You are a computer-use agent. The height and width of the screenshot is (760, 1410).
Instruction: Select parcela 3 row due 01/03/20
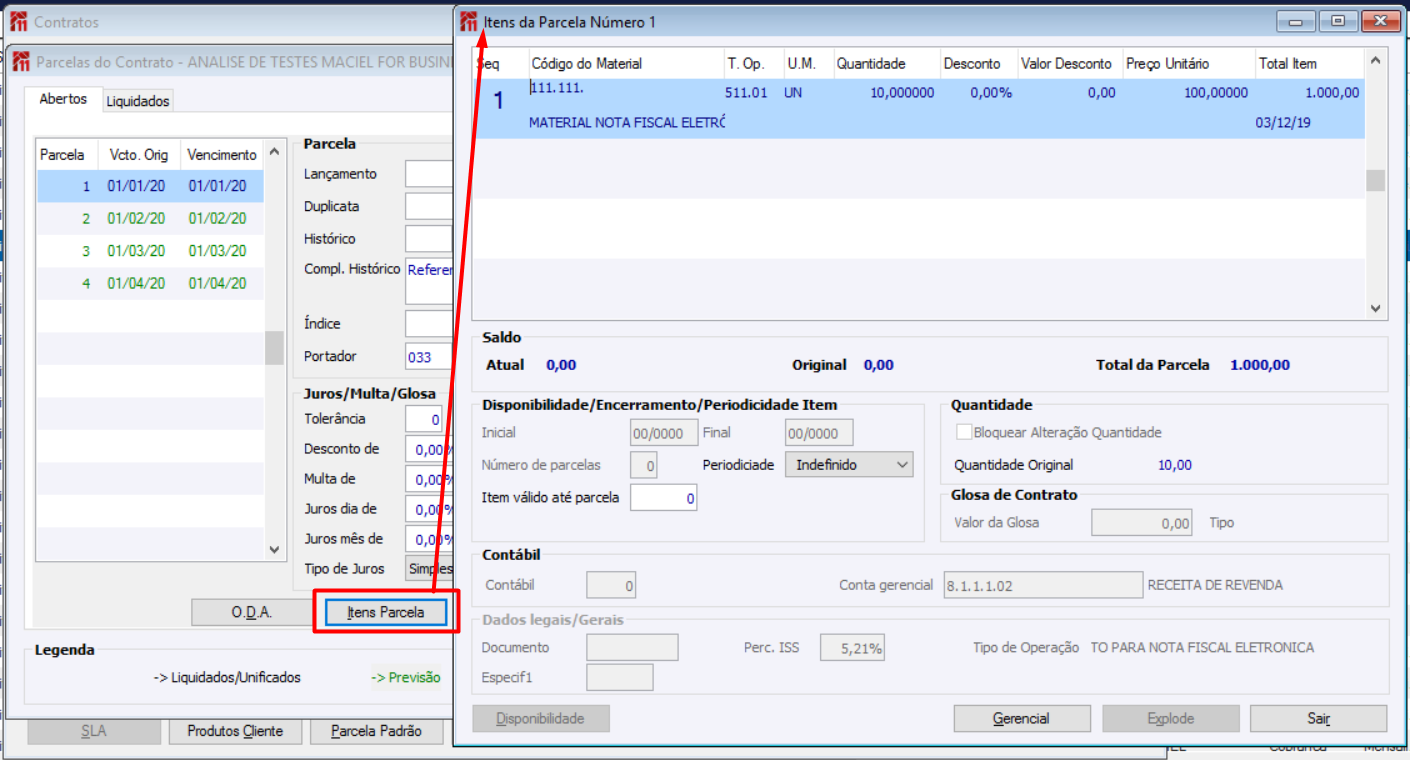point(150,251)
